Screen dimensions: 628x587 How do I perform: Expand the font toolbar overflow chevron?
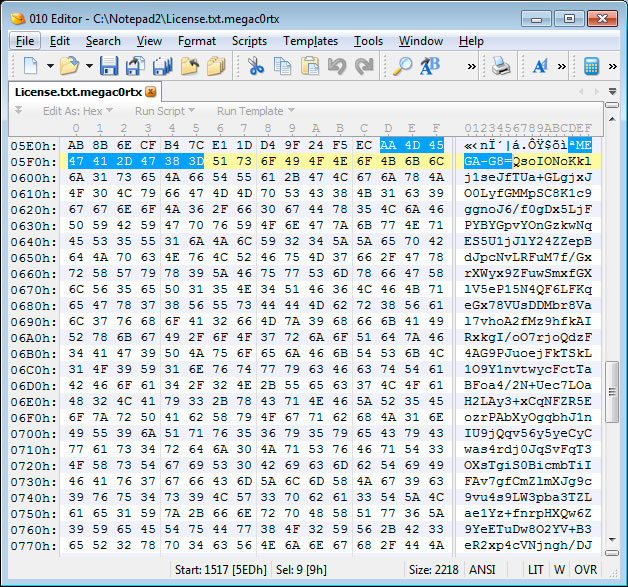pyautogui.click(x=562, y=66)
